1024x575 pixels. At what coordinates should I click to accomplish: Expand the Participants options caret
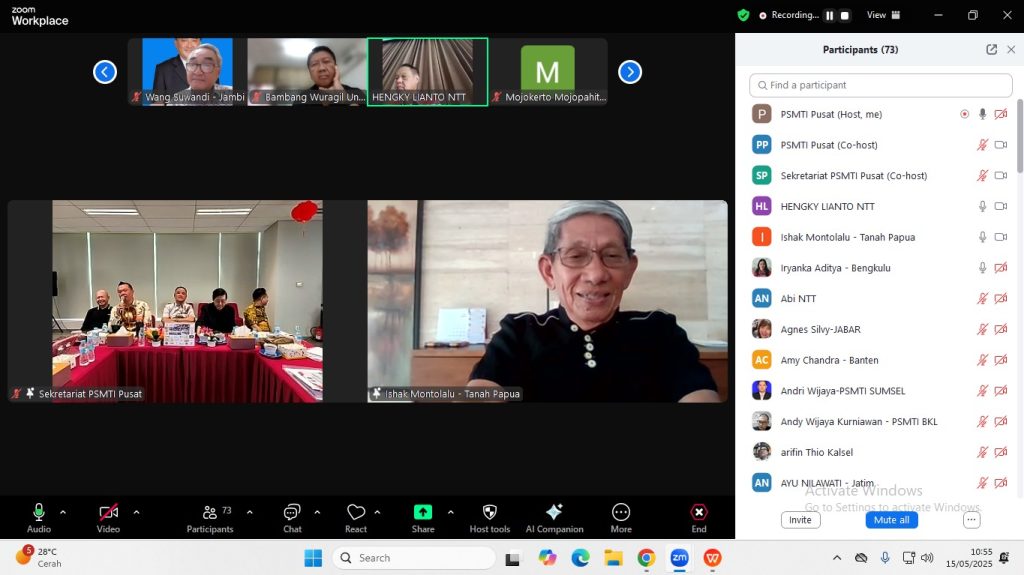(x=249, y=512)
